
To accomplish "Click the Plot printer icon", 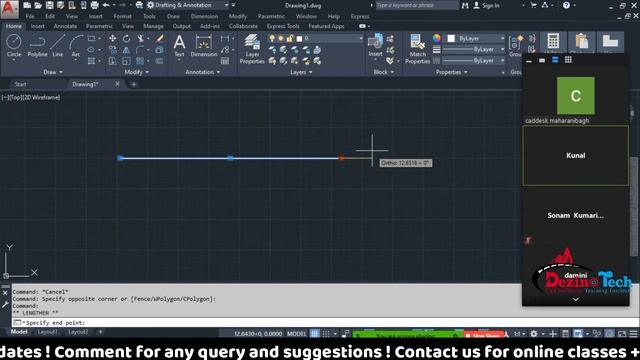I will (94, 5).
